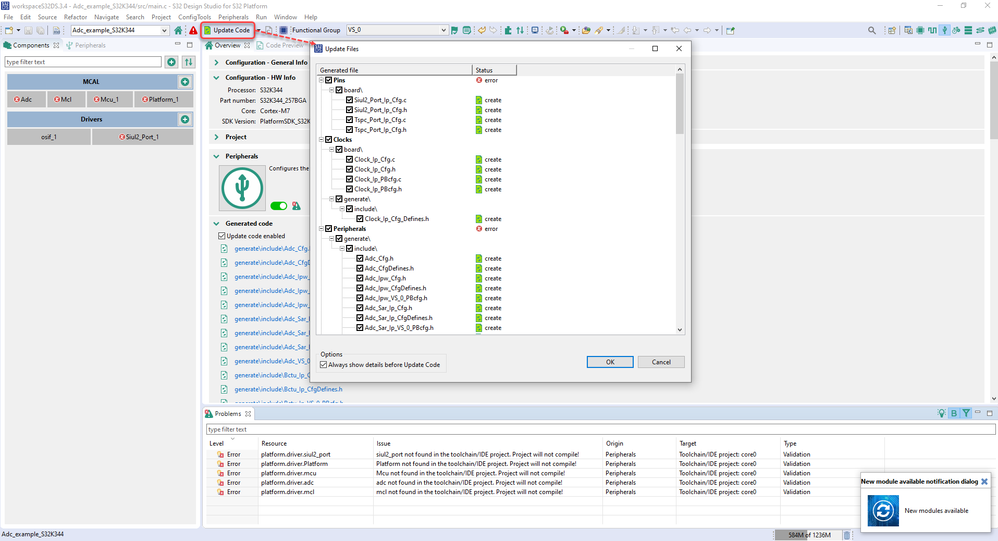The width and height of the screenshot is (998, 541).
Task: Click the Update Files list vertical scrollbar
Action: (x=679, y=200)
